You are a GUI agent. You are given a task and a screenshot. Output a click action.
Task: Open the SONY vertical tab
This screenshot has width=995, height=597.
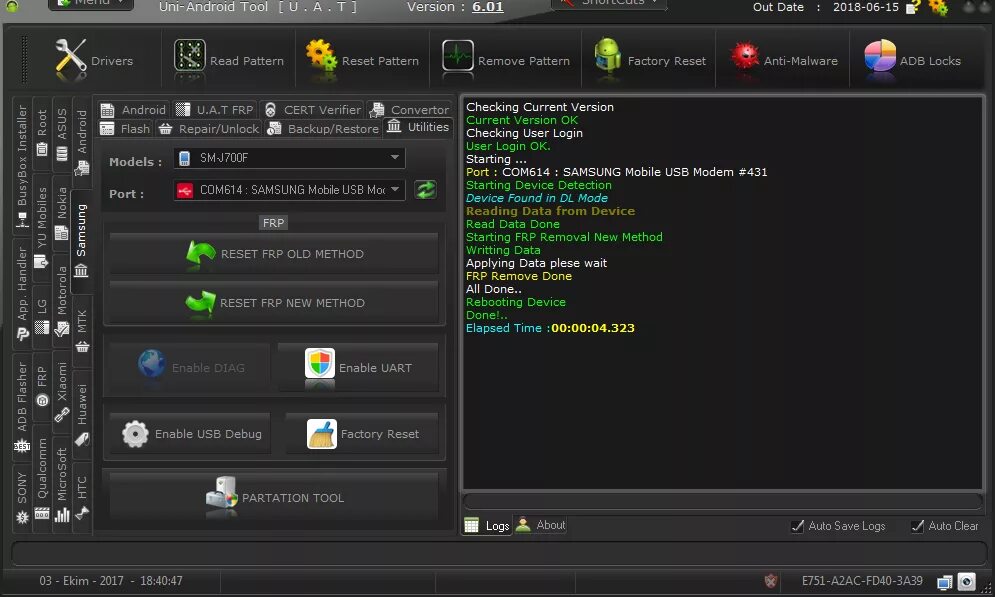(x=22, y=497)
